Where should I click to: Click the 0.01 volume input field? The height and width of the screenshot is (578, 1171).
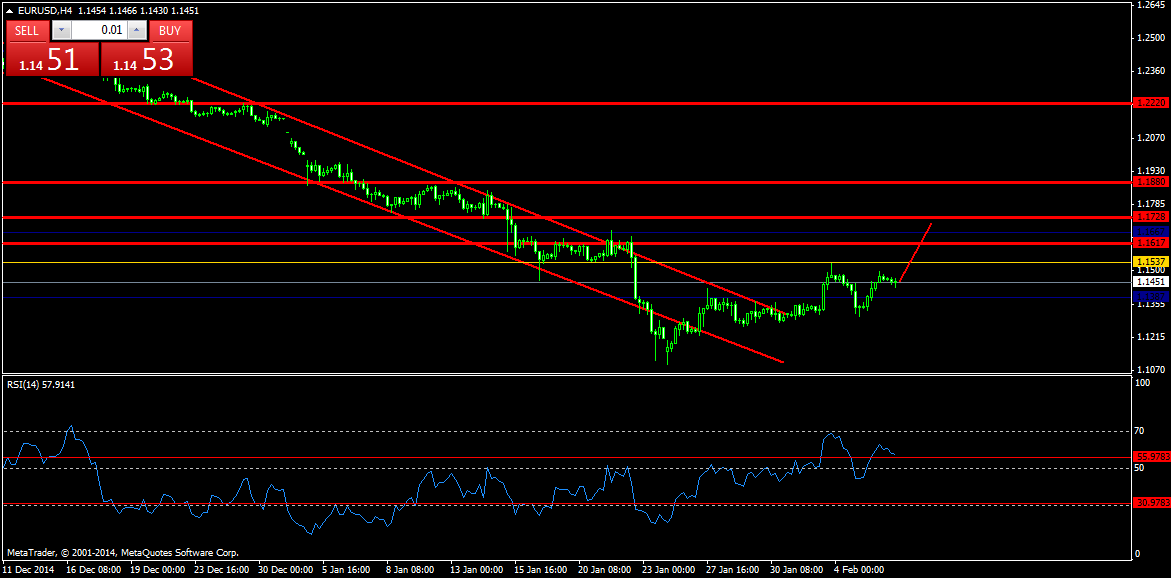(99, 31)
